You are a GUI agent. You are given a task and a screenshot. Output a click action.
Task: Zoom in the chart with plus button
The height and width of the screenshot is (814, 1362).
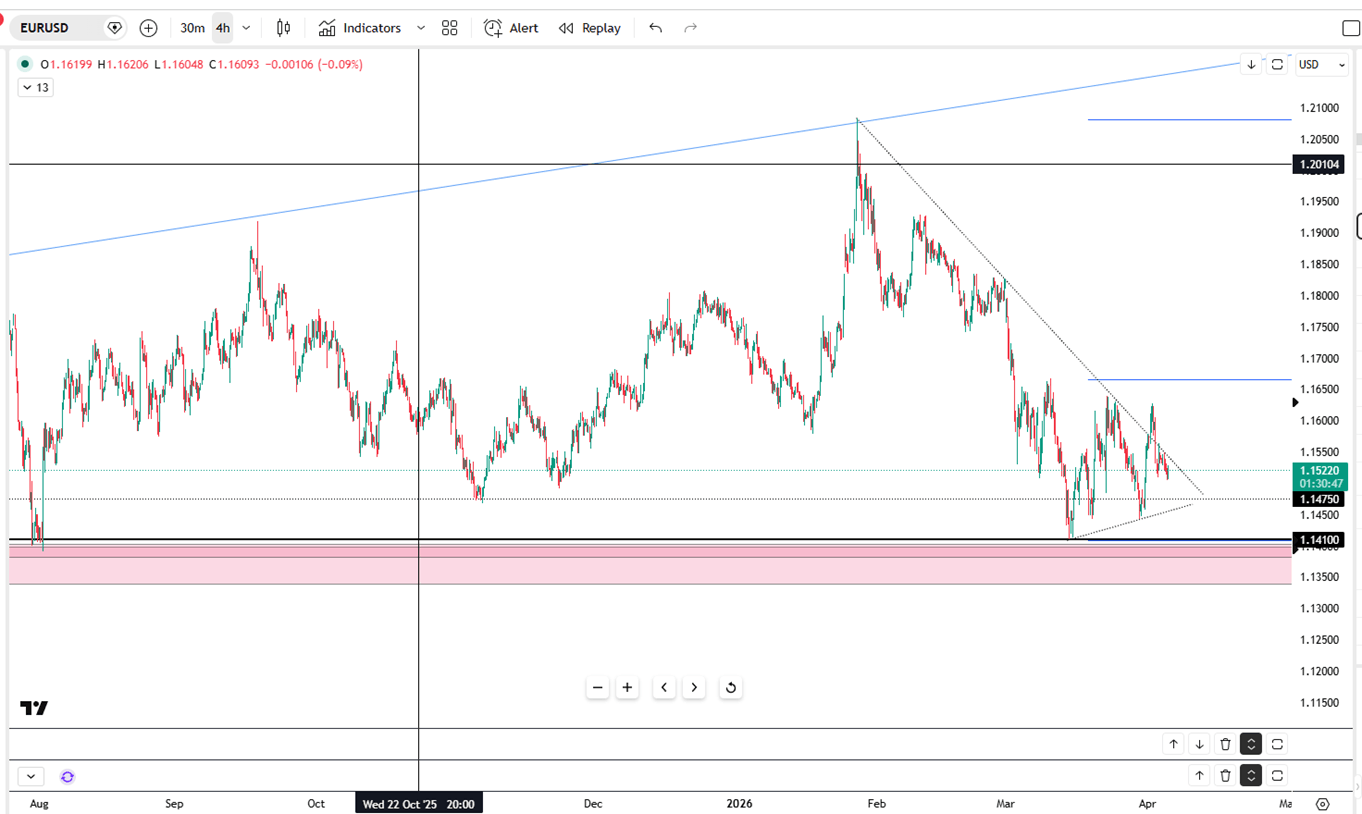[x=627, y=688]
